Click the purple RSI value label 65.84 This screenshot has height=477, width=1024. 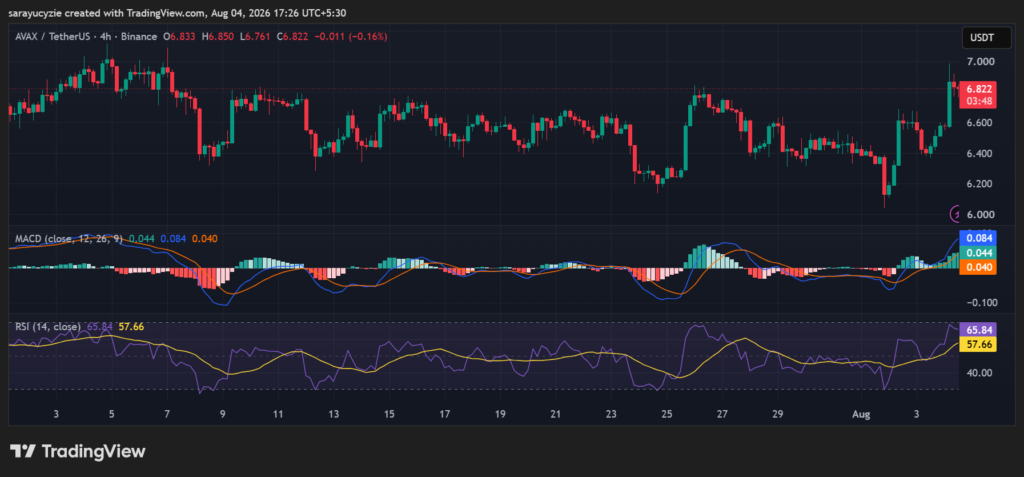coord(977,331)
